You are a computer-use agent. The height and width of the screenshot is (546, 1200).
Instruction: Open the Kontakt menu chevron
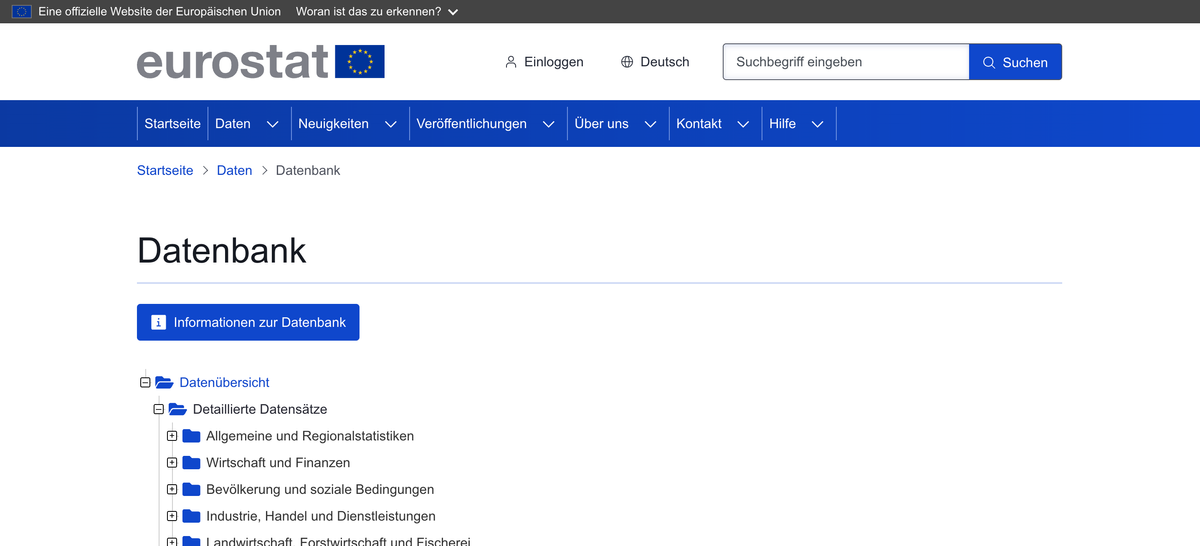743,124
